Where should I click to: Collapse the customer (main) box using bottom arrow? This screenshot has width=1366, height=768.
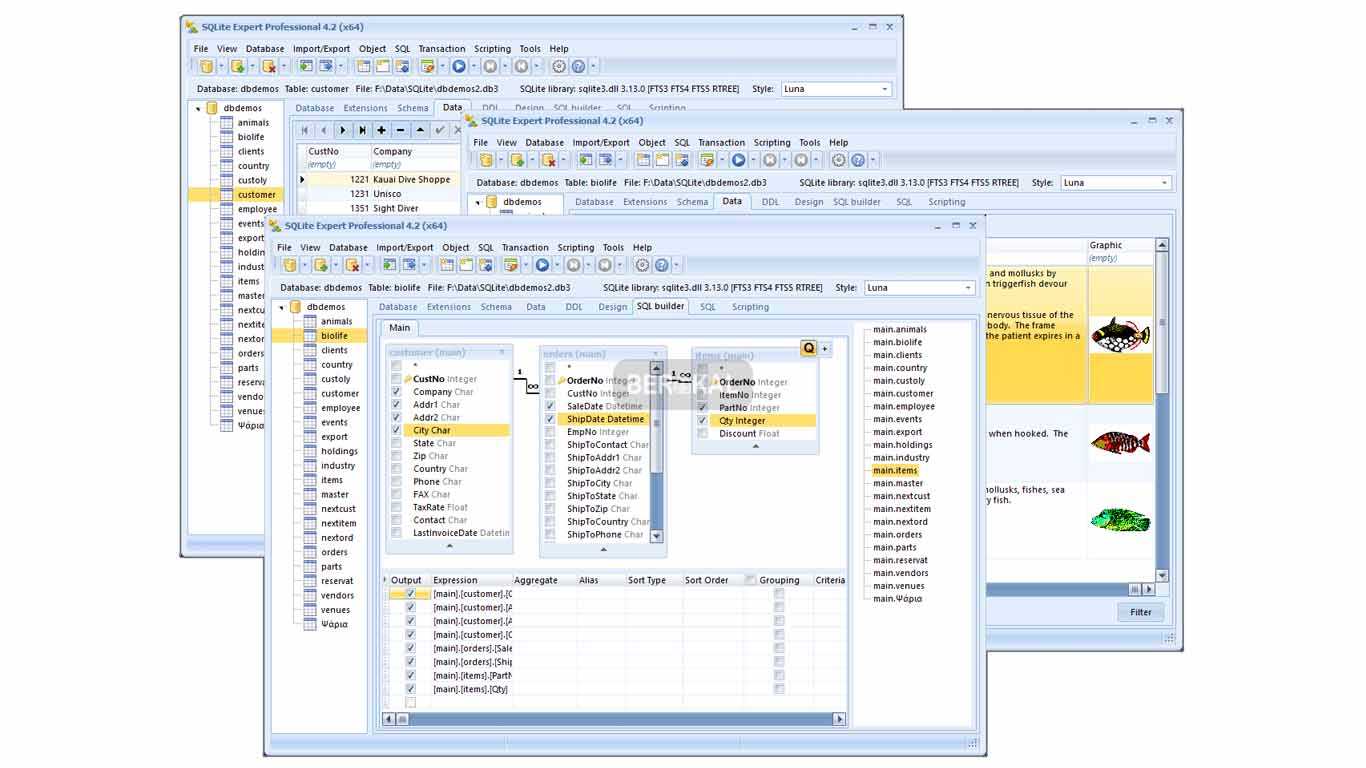click(449, 546)
